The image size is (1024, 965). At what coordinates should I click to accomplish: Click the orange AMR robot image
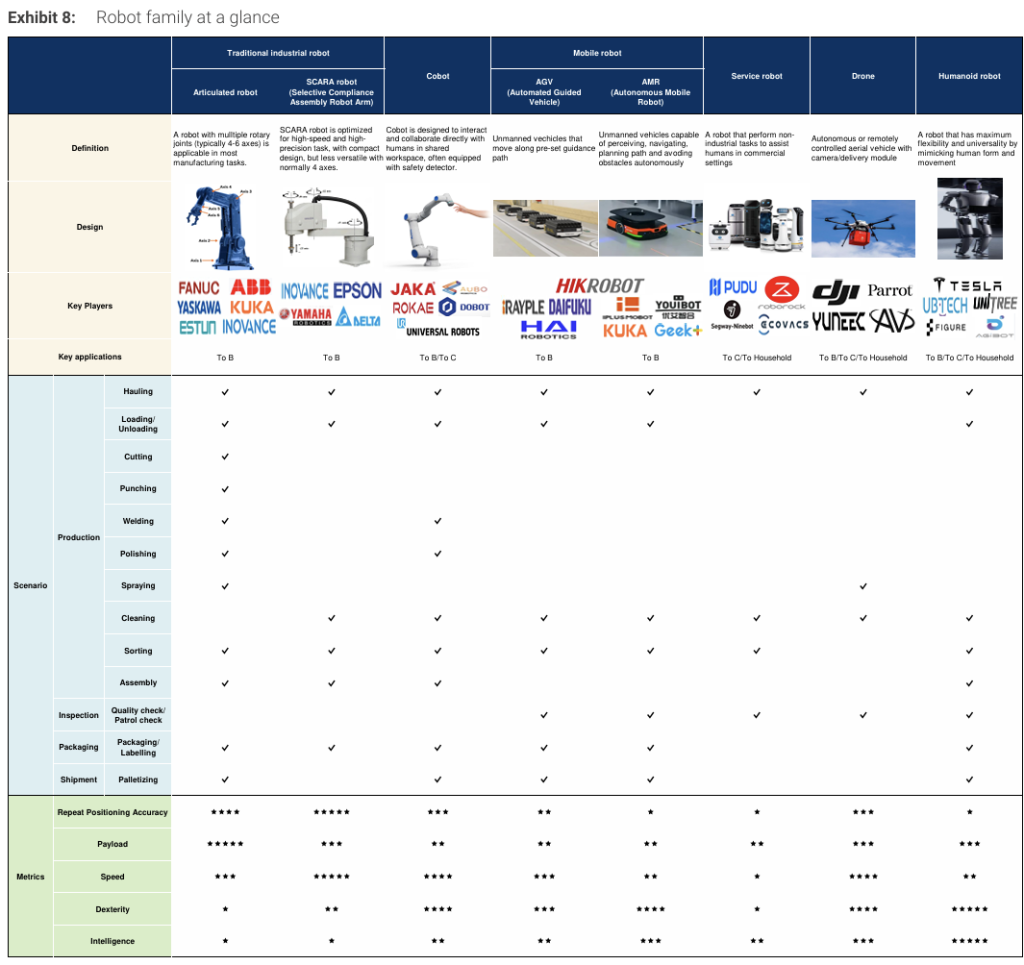click(x=651, y=228)
